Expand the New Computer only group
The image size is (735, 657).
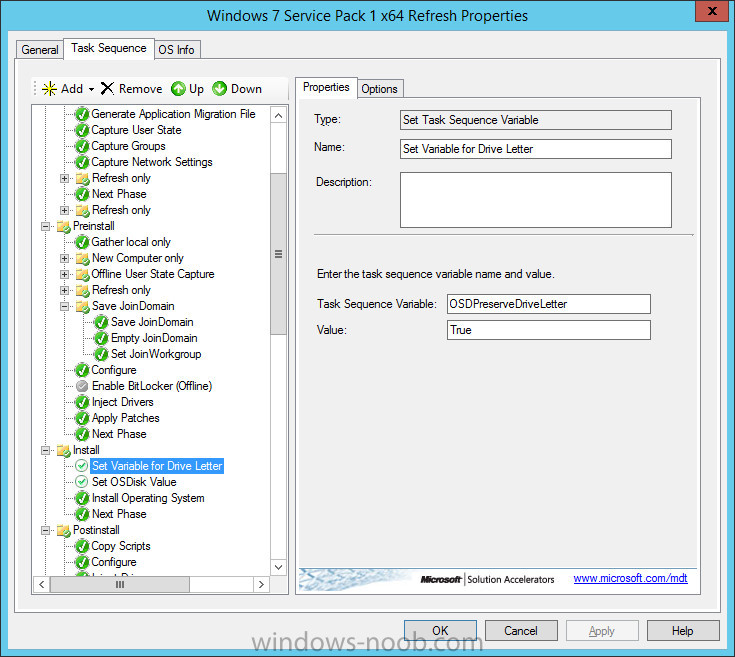tap(65, 258)
